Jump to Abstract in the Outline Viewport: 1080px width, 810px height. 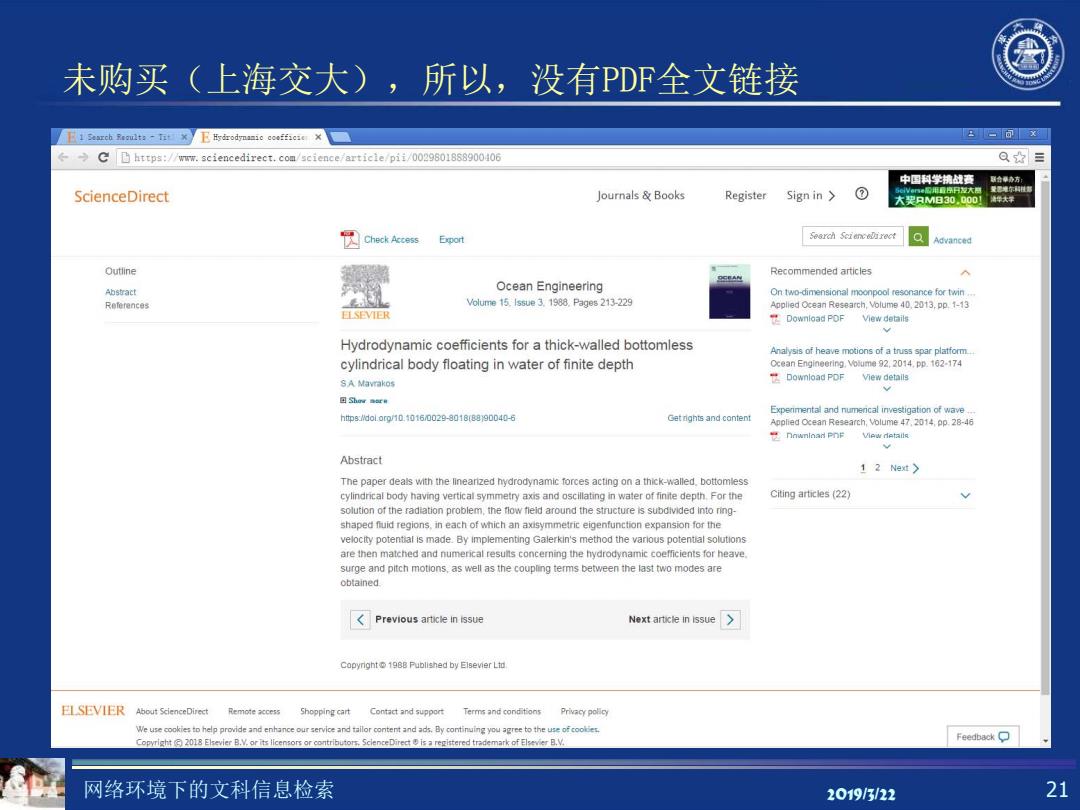(121, 292)
